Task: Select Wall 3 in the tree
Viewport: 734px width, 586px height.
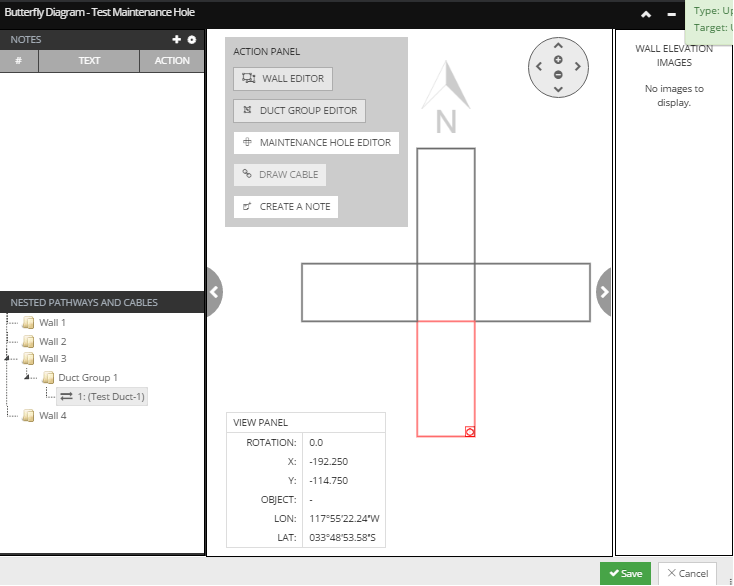Action: (x=52, y=359)
